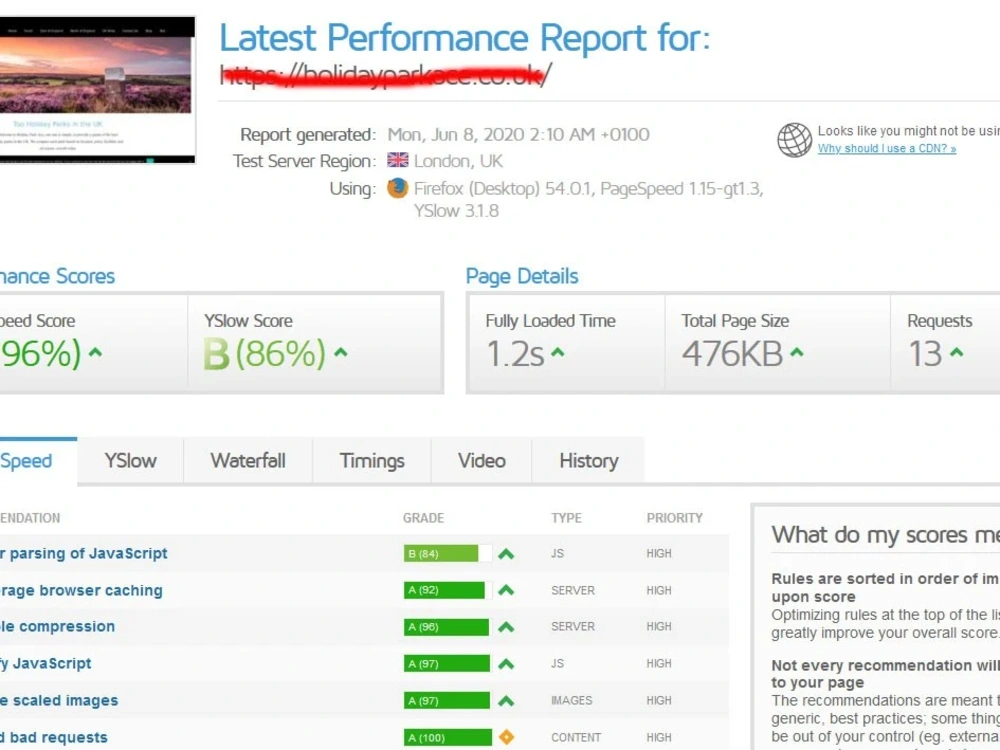
Task: Switch to the Waterfall tab
Action: 248,460
